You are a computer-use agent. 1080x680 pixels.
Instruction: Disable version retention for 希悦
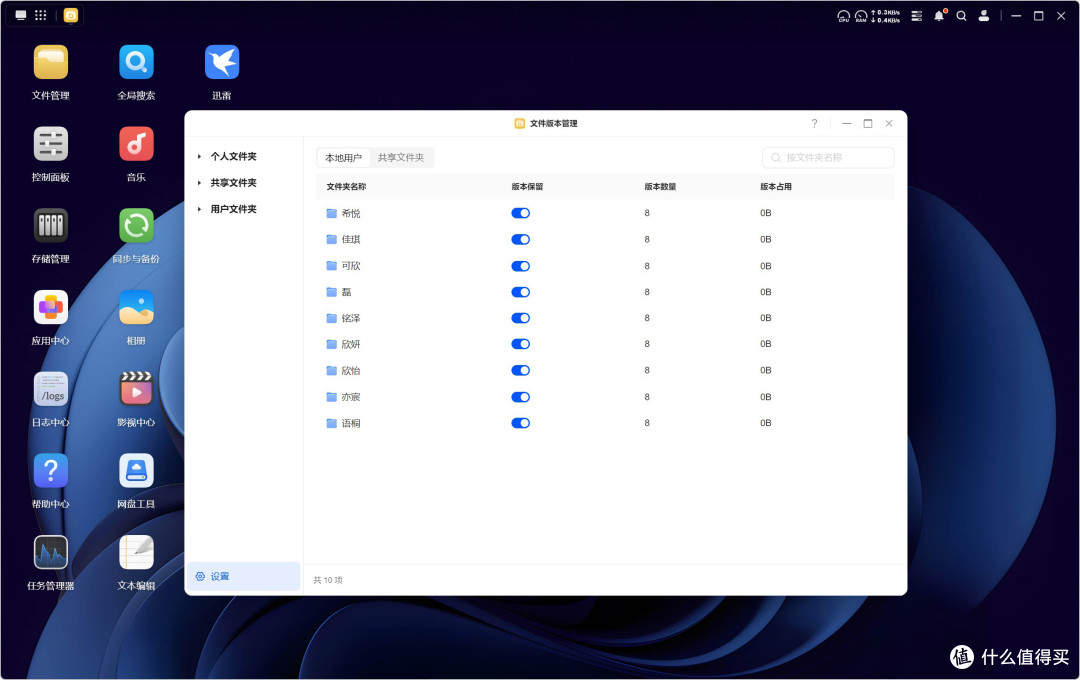coord(521,213)
